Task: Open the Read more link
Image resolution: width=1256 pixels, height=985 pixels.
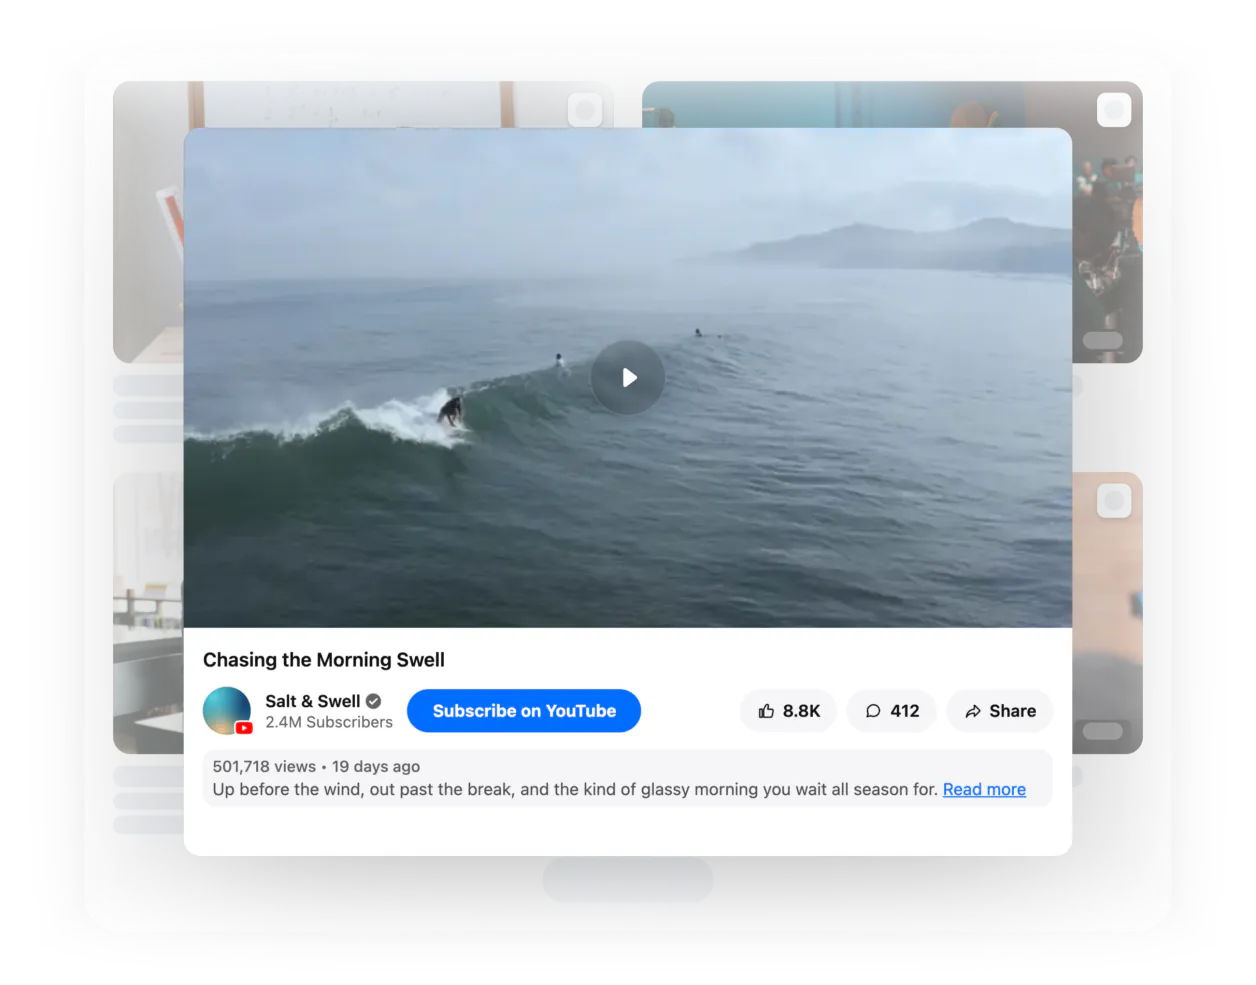Action: pyautogui.click(x=984, y=790)
